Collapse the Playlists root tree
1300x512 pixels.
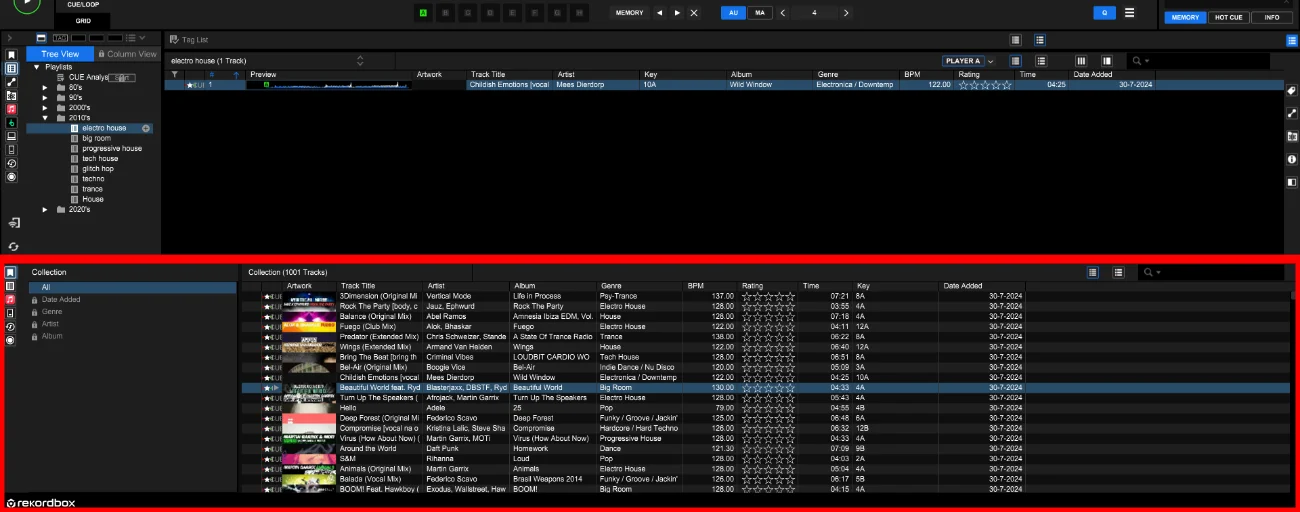(x=36, y=67)
